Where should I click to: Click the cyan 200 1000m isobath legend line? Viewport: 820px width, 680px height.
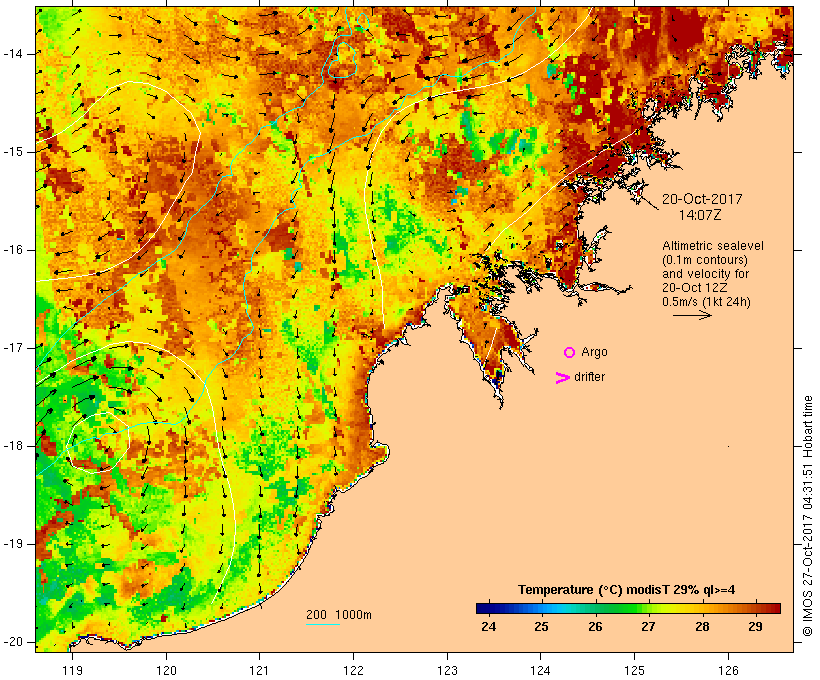323,624
